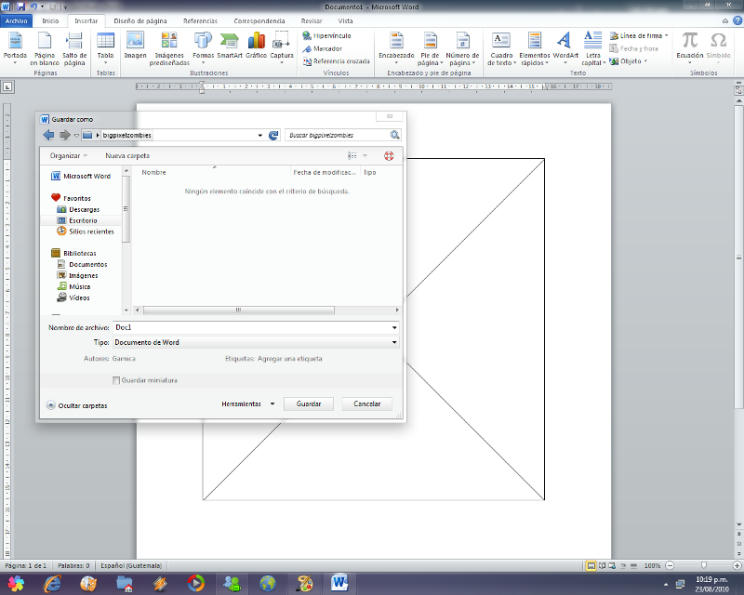Open the Captura screenshot tool
The image size is (744, 595).
[282, 48]
